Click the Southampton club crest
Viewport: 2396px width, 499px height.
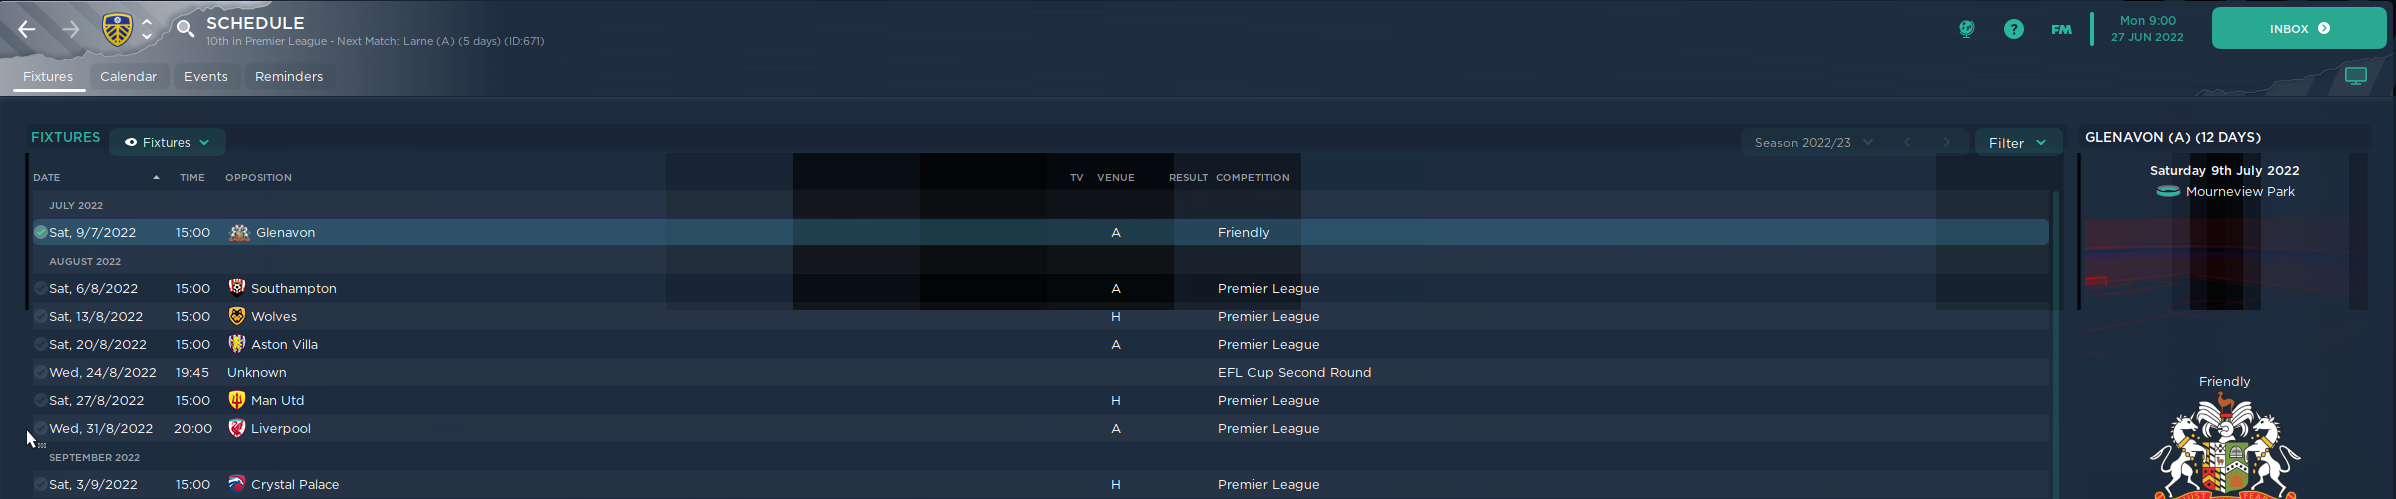pos(237,288)
